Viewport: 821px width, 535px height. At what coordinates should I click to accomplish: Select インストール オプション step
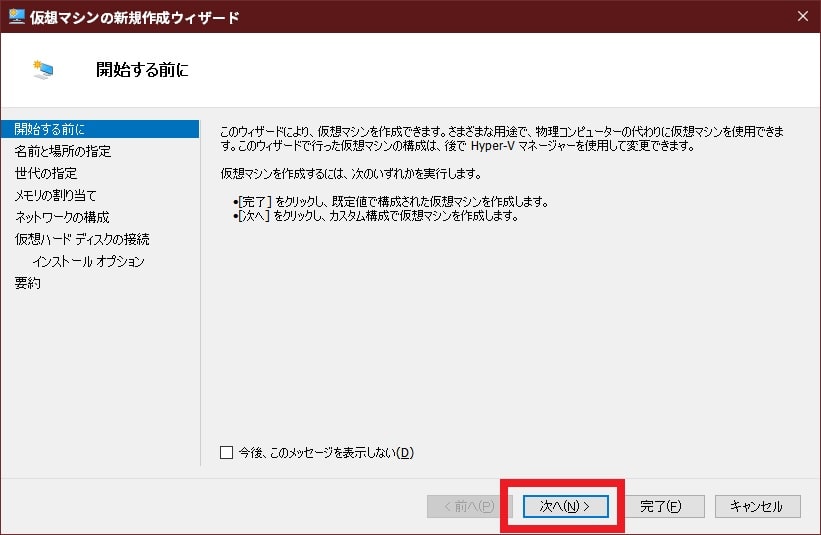(88, 261)
